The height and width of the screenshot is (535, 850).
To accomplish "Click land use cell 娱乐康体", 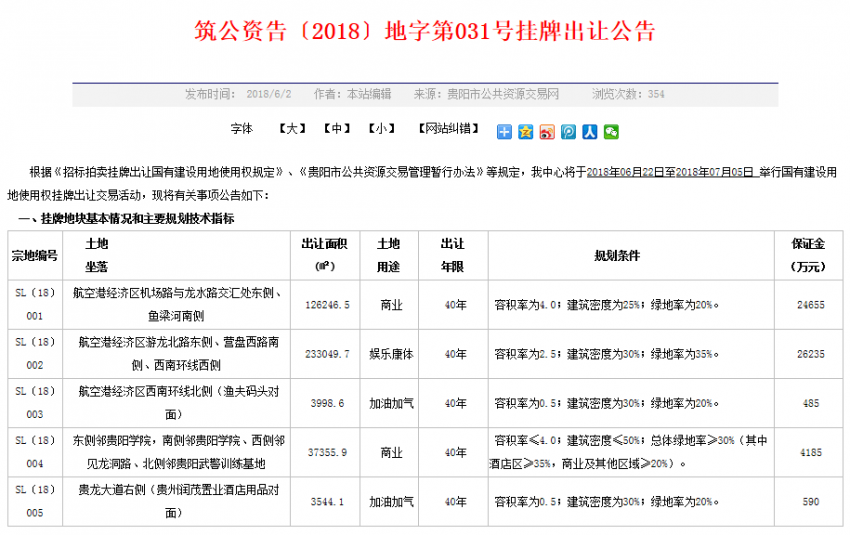I will [391, 354].
